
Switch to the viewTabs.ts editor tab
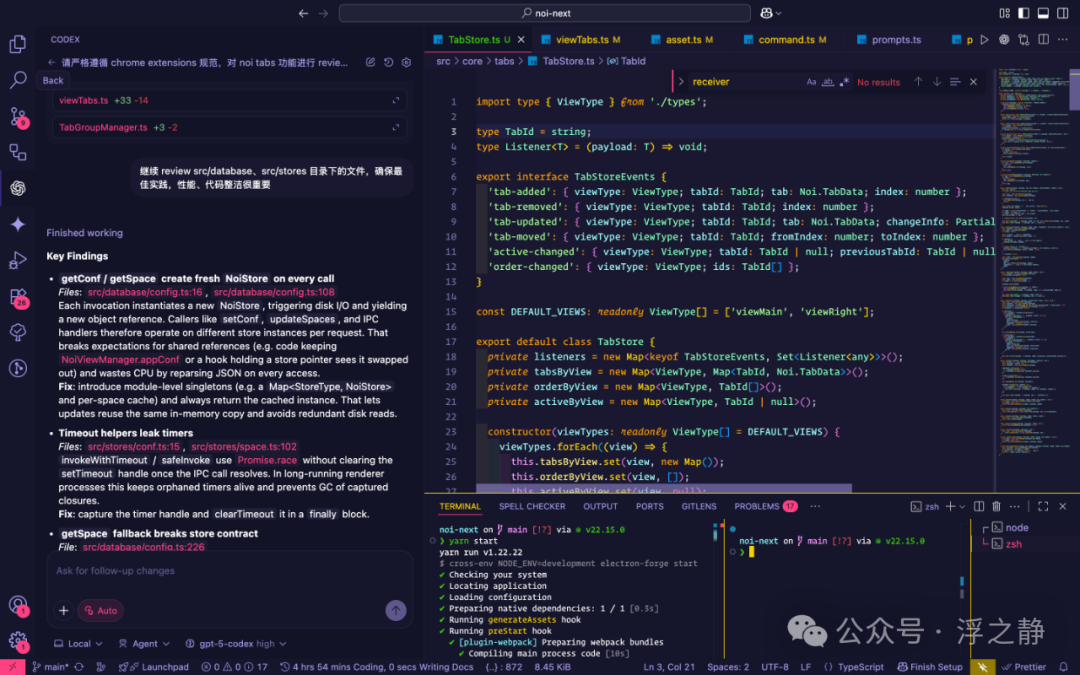581,39
